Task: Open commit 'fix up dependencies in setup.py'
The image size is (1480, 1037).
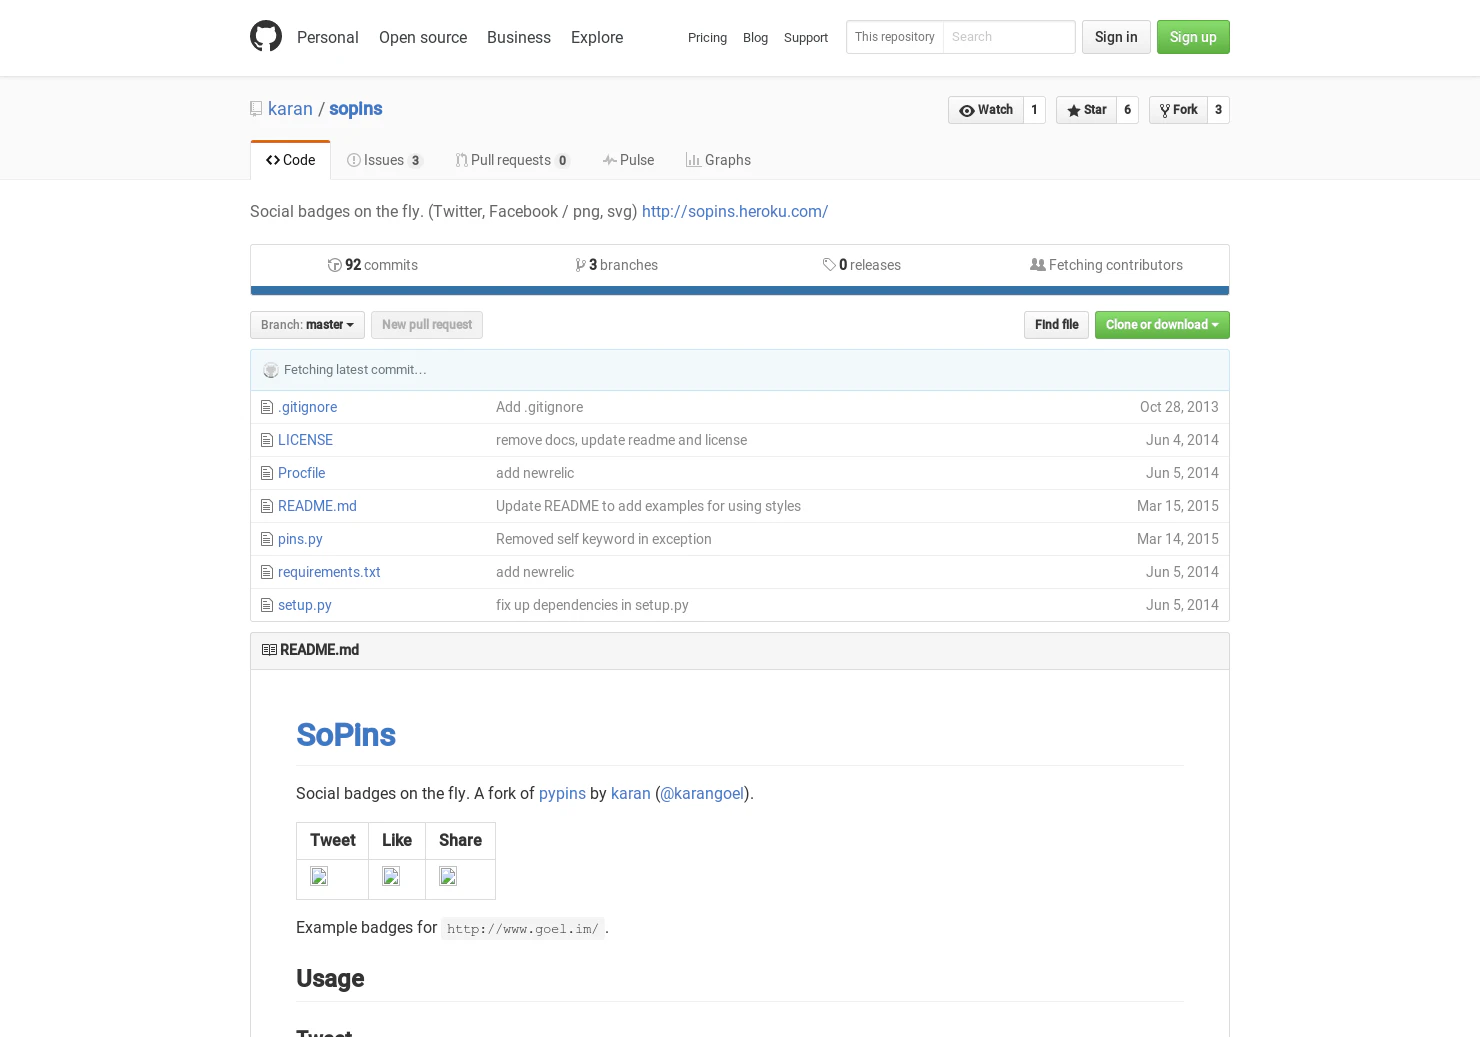Action: point(592,605)
